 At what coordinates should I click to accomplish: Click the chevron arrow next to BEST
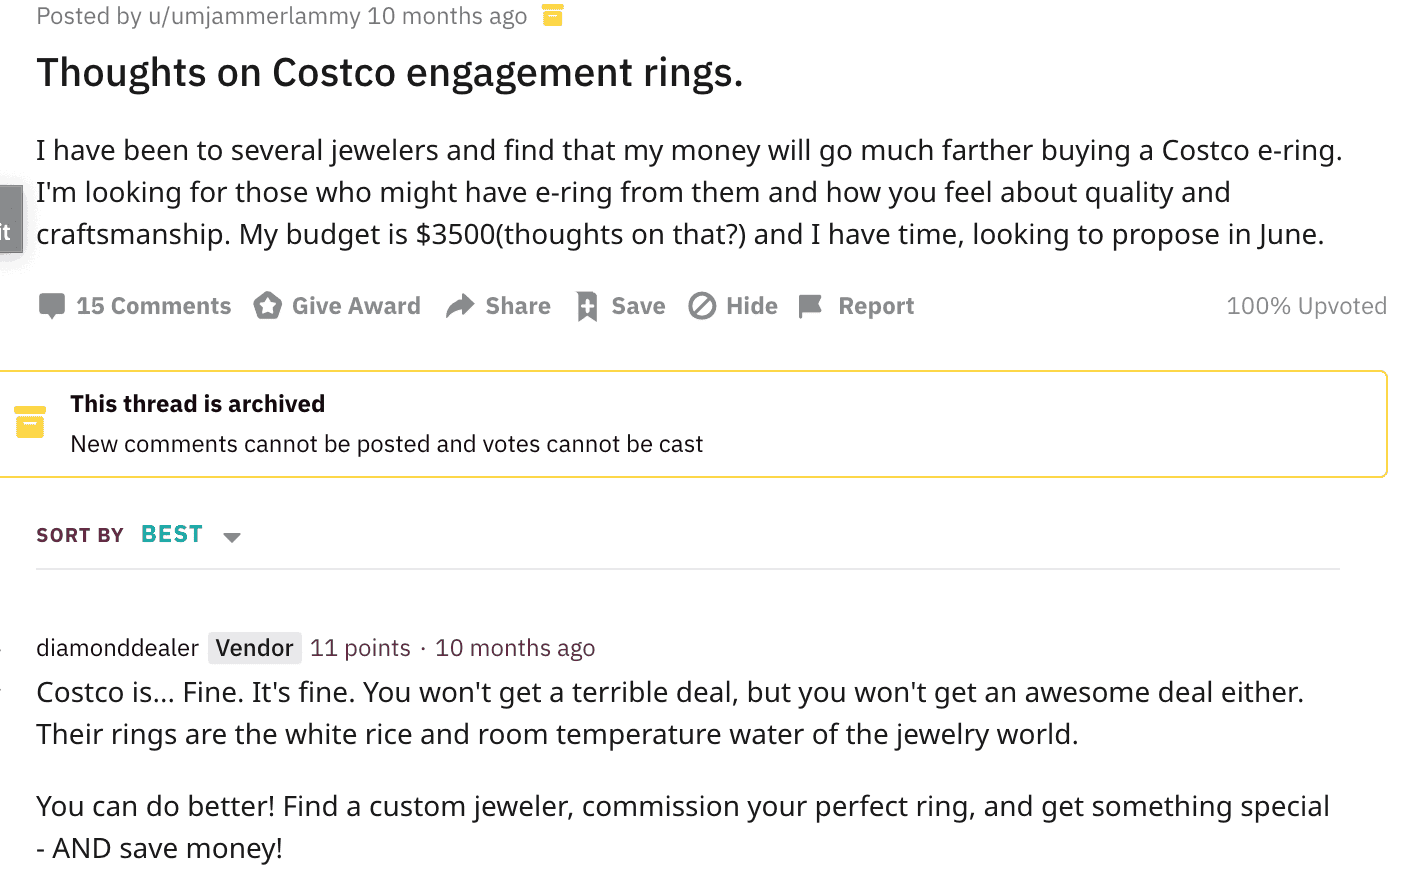(232, 536)
